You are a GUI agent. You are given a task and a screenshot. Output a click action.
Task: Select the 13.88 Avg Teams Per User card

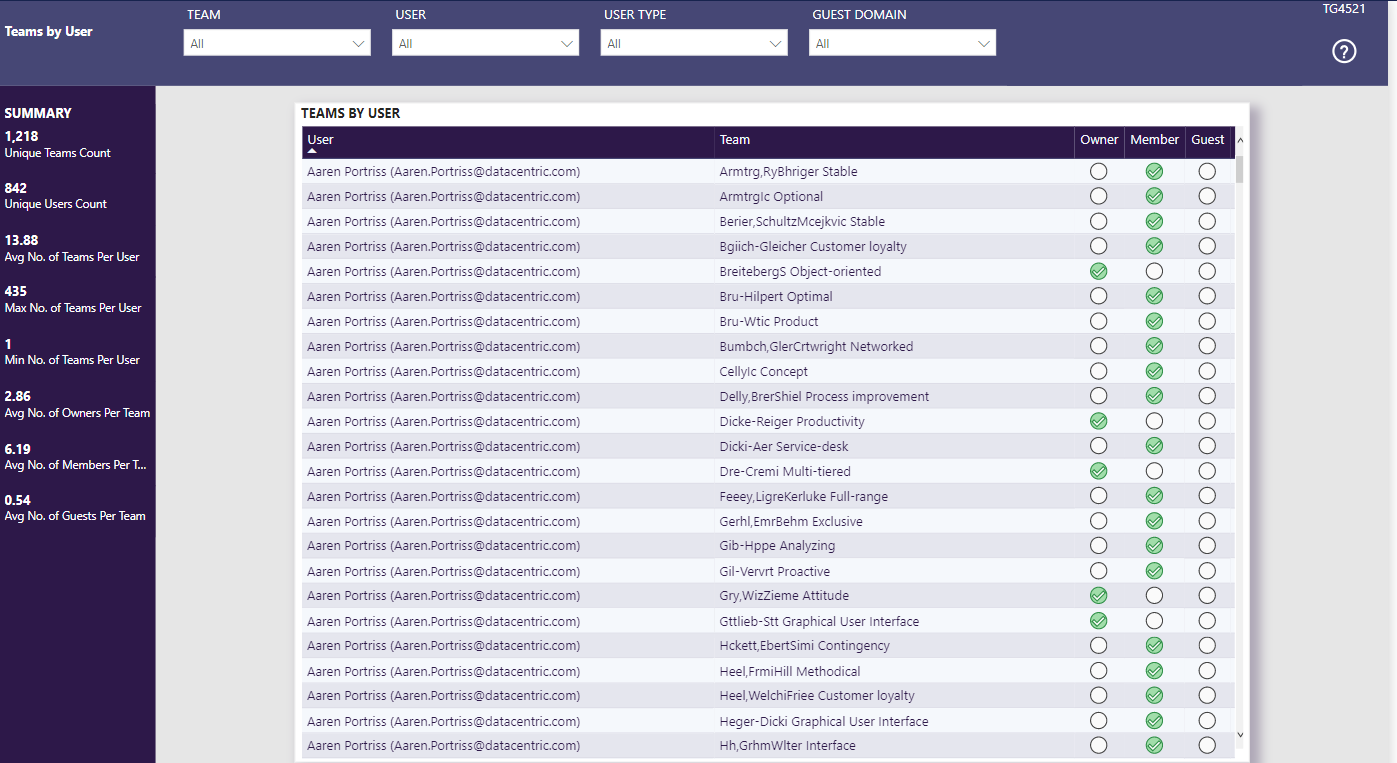(72, 248)
